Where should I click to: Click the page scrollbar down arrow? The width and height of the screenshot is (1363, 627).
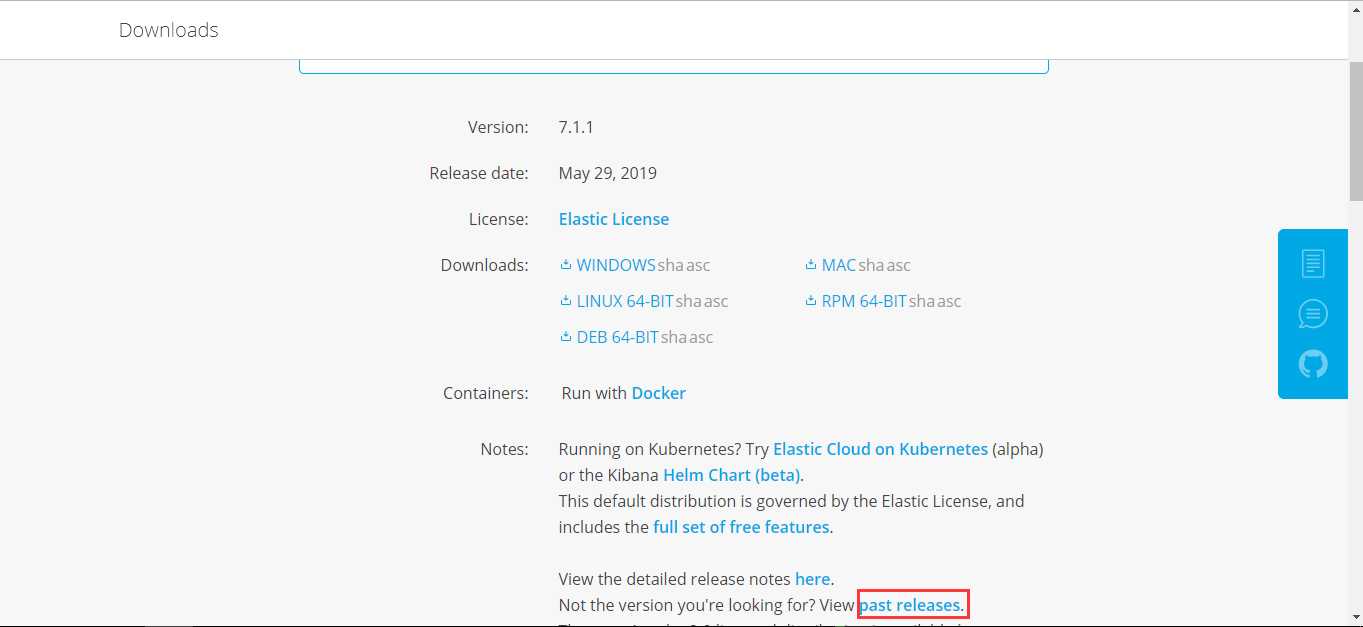[1354, 618]
